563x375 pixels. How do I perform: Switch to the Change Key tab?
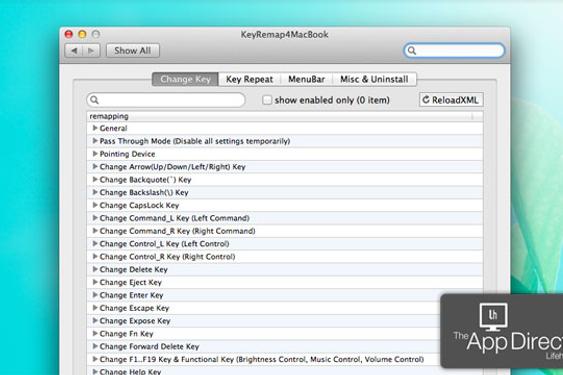(x=185, y=79)
